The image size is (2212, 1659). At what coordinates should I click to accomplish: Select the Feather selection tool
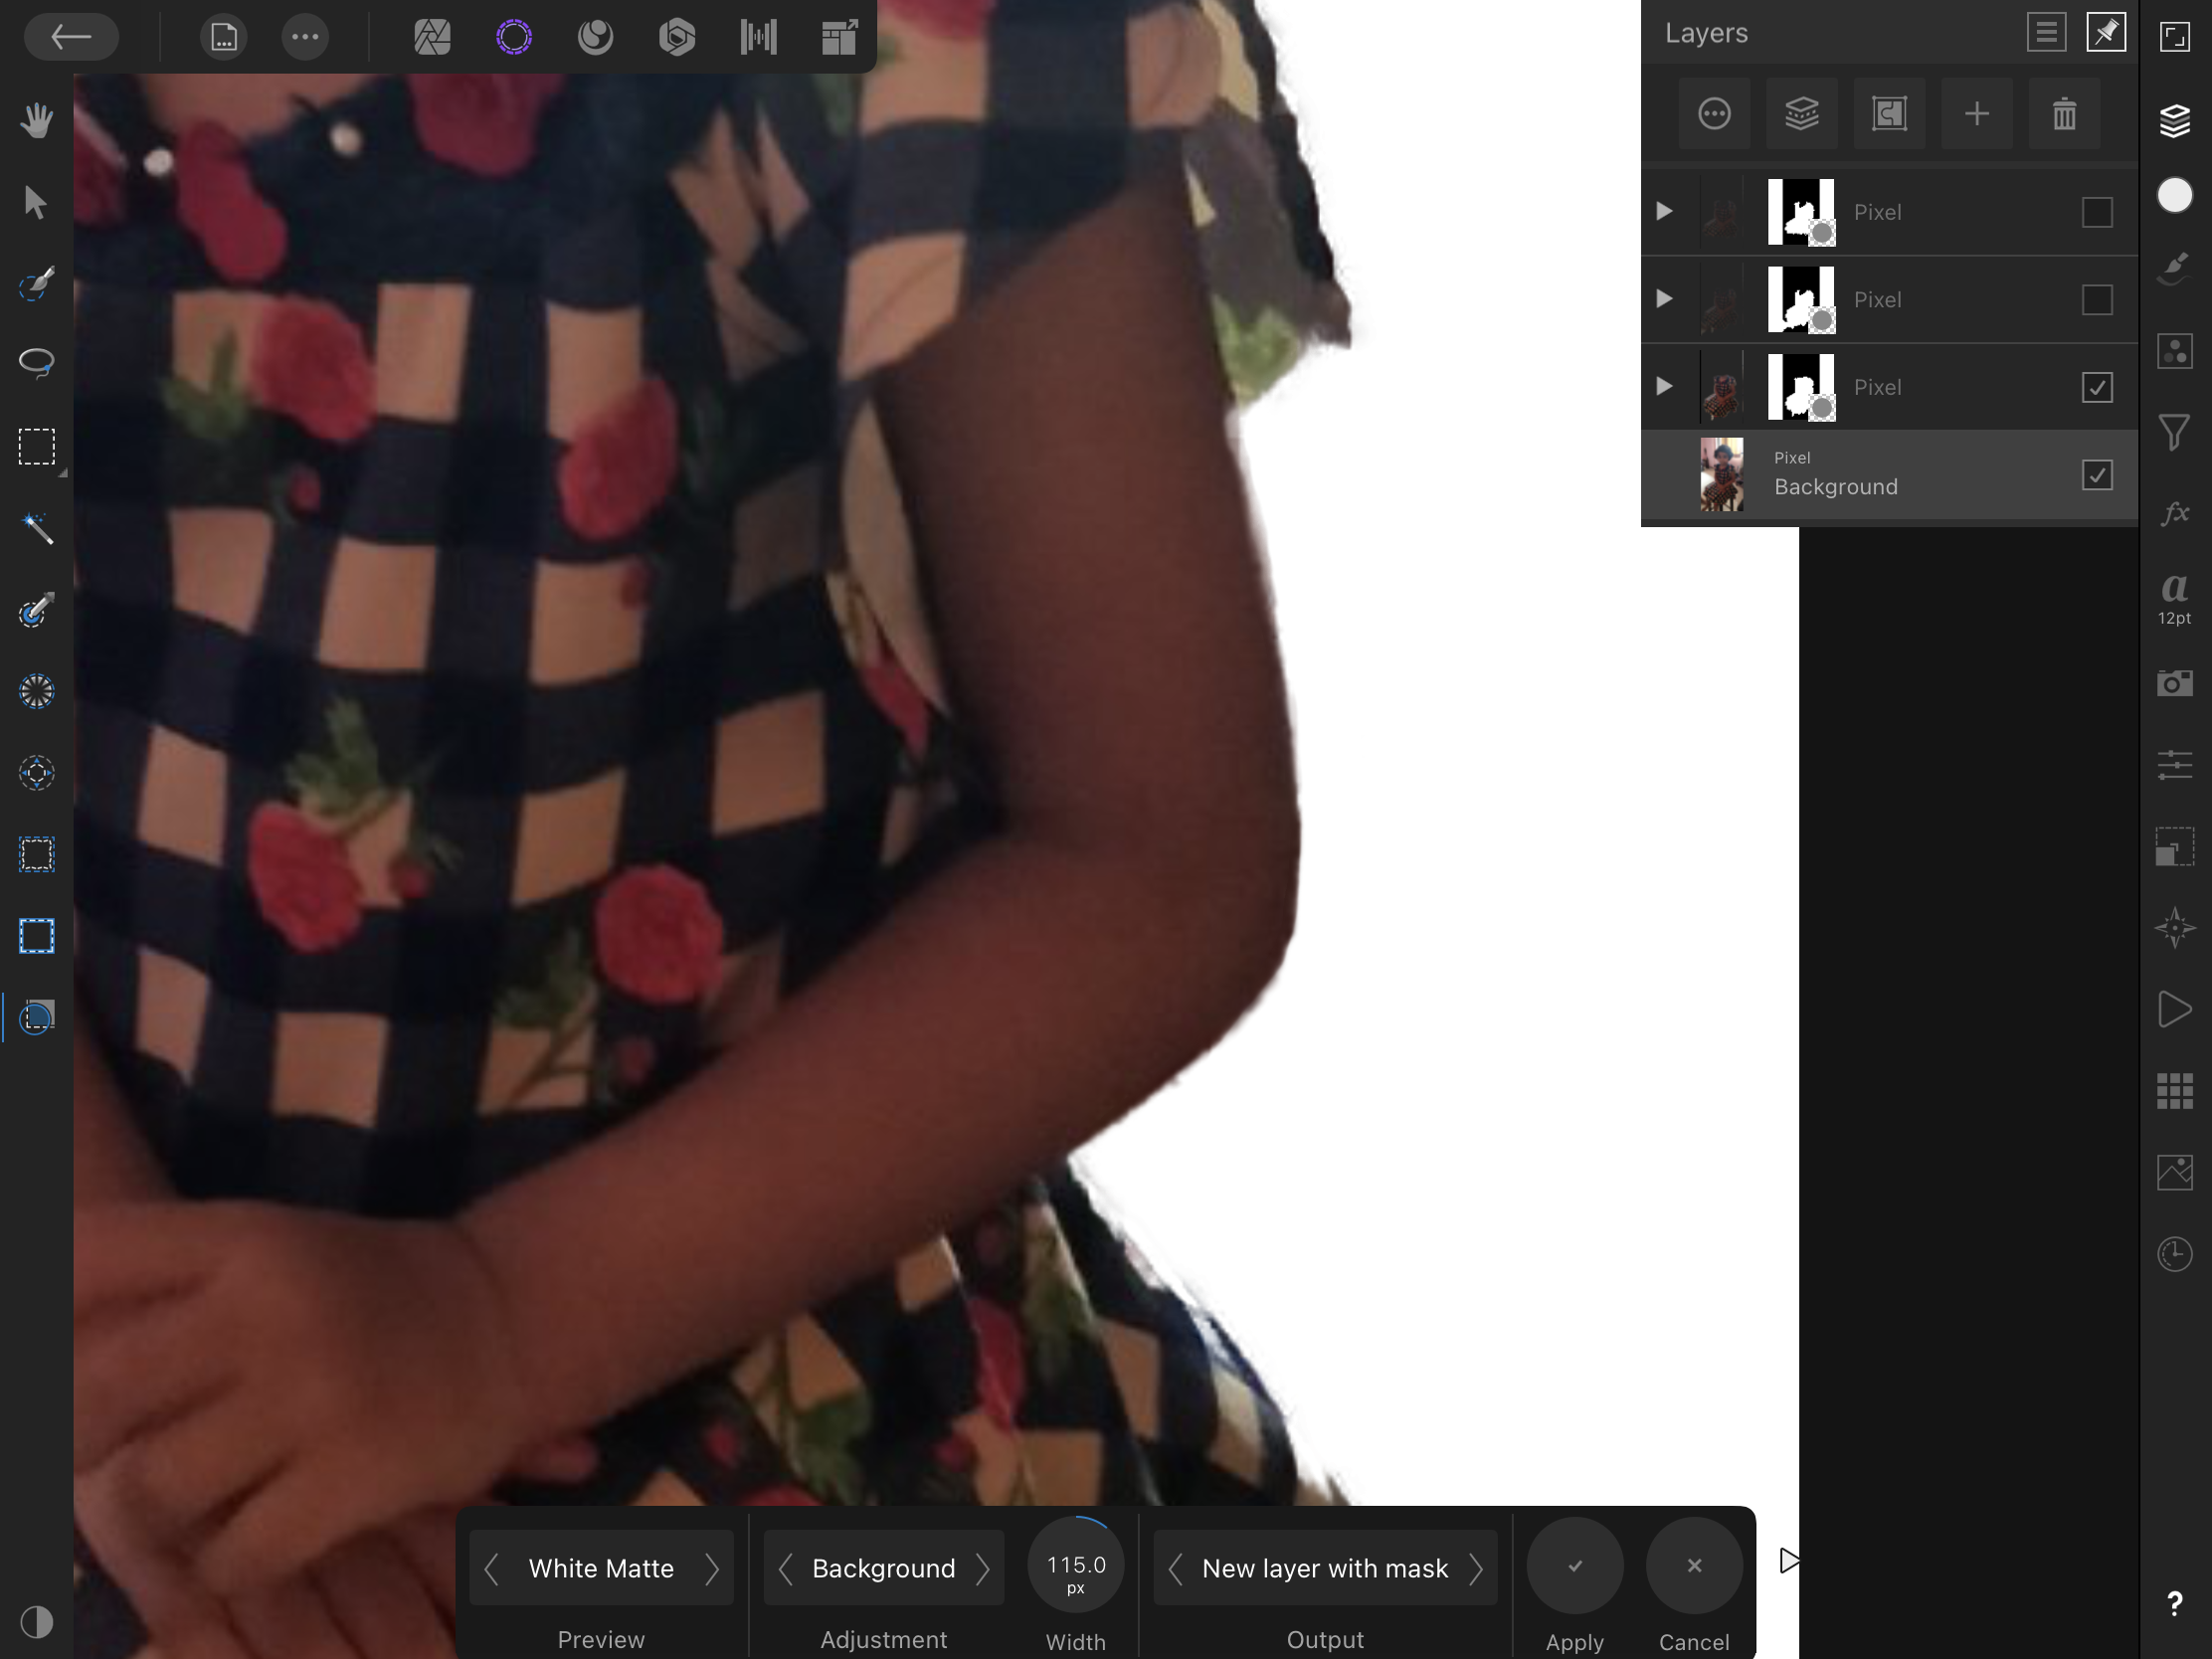37,855
